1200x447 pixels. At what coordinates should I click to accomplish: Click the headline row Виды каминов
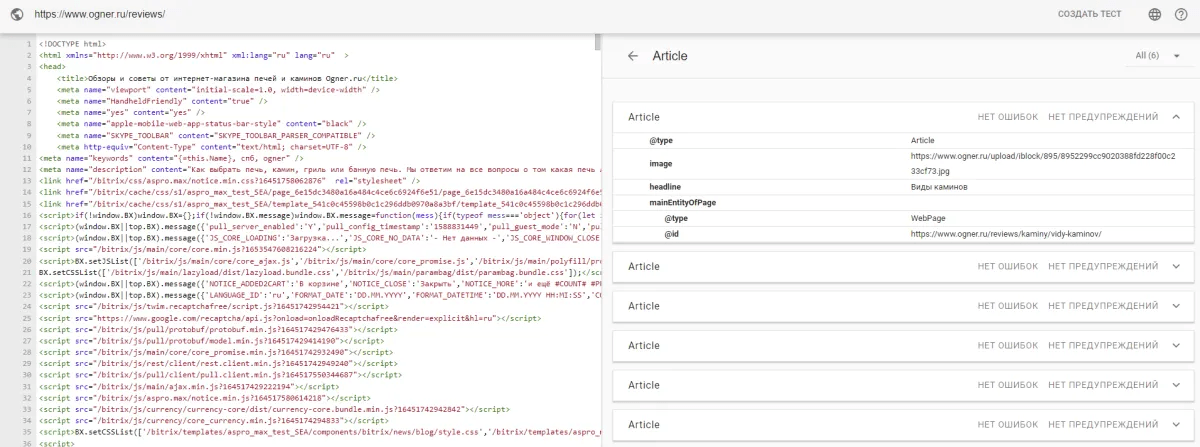coord(937,186)
